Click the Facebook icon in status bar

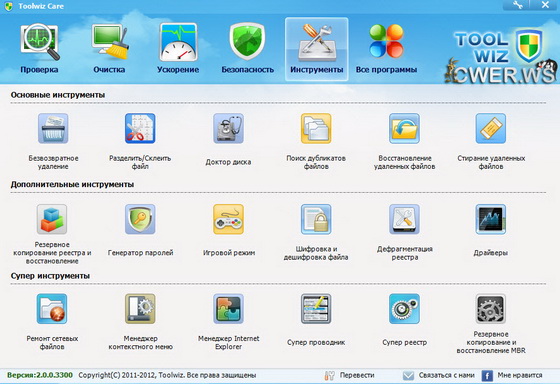[487, 375]
